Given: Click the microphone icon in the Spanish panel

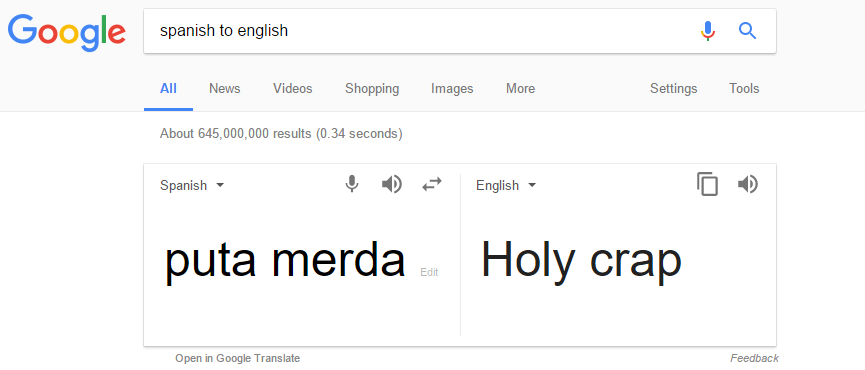Looking at the screenshot, I should pyautogui.click(x=352, y=184).
